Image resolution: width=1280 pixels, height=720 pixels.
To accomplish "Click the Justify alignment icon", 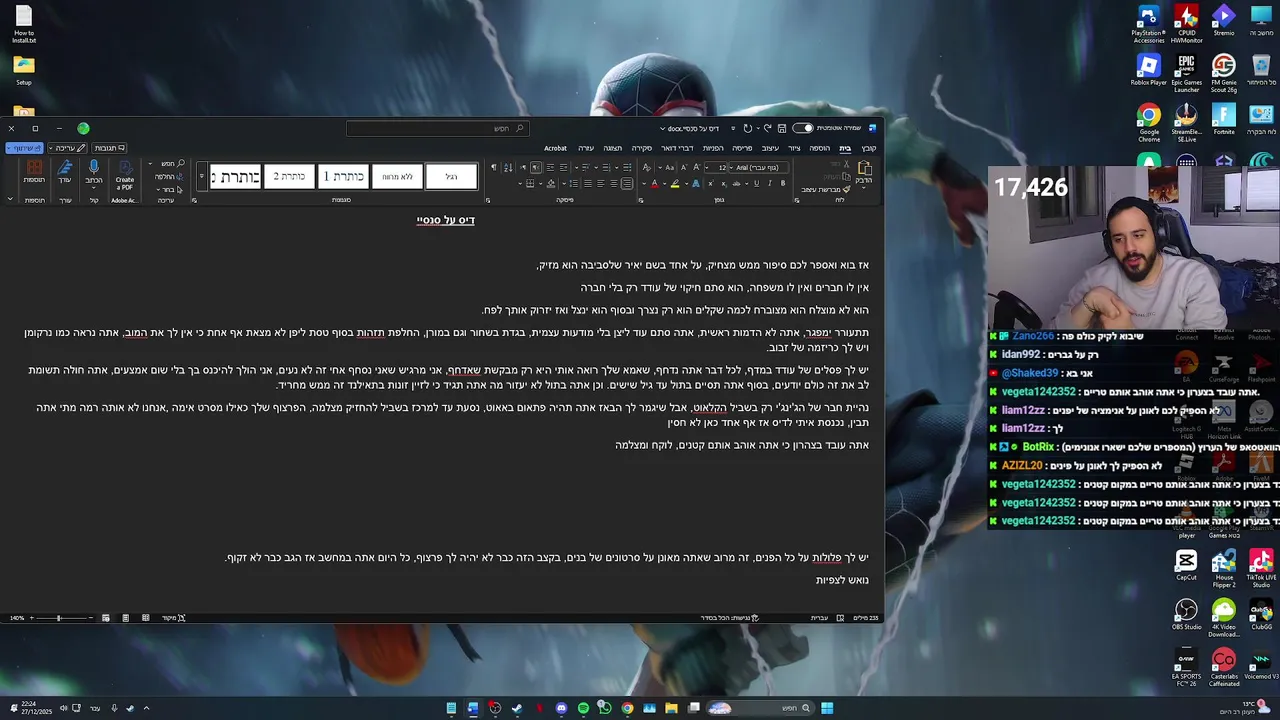I will (587, 184).
